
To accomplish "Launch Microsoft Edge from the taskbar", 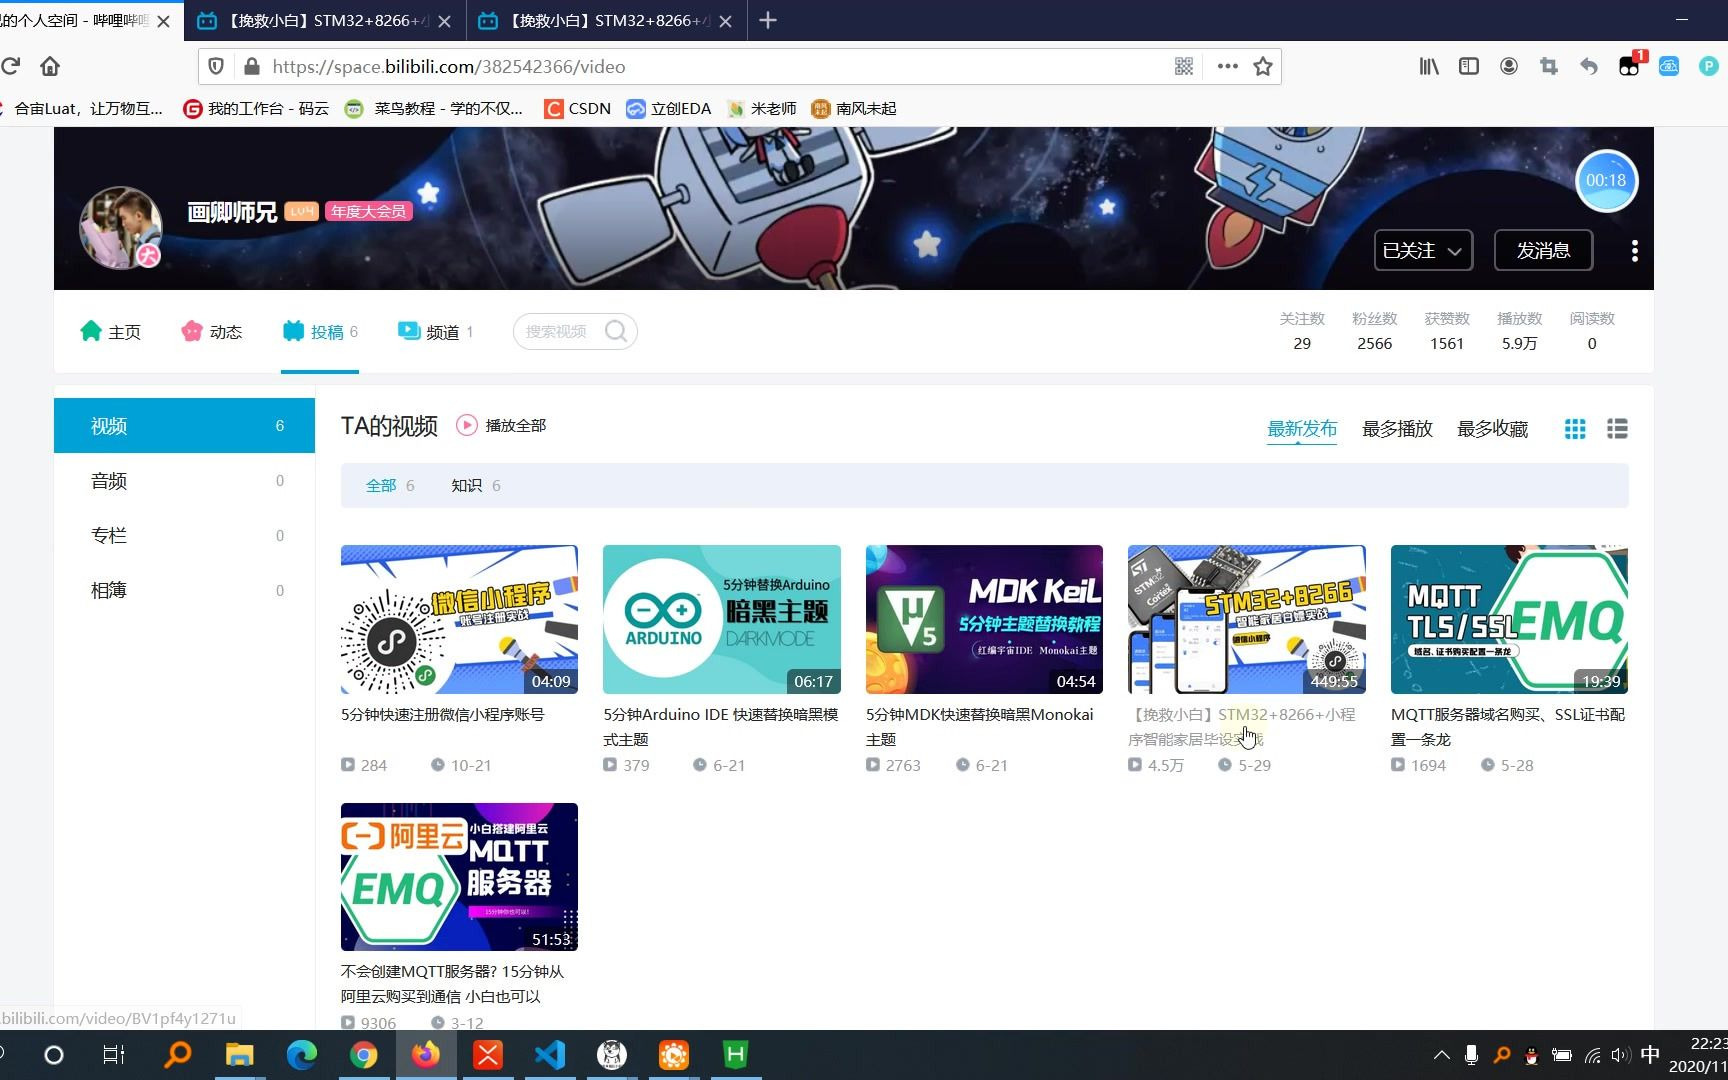I will pos(302,1055).
